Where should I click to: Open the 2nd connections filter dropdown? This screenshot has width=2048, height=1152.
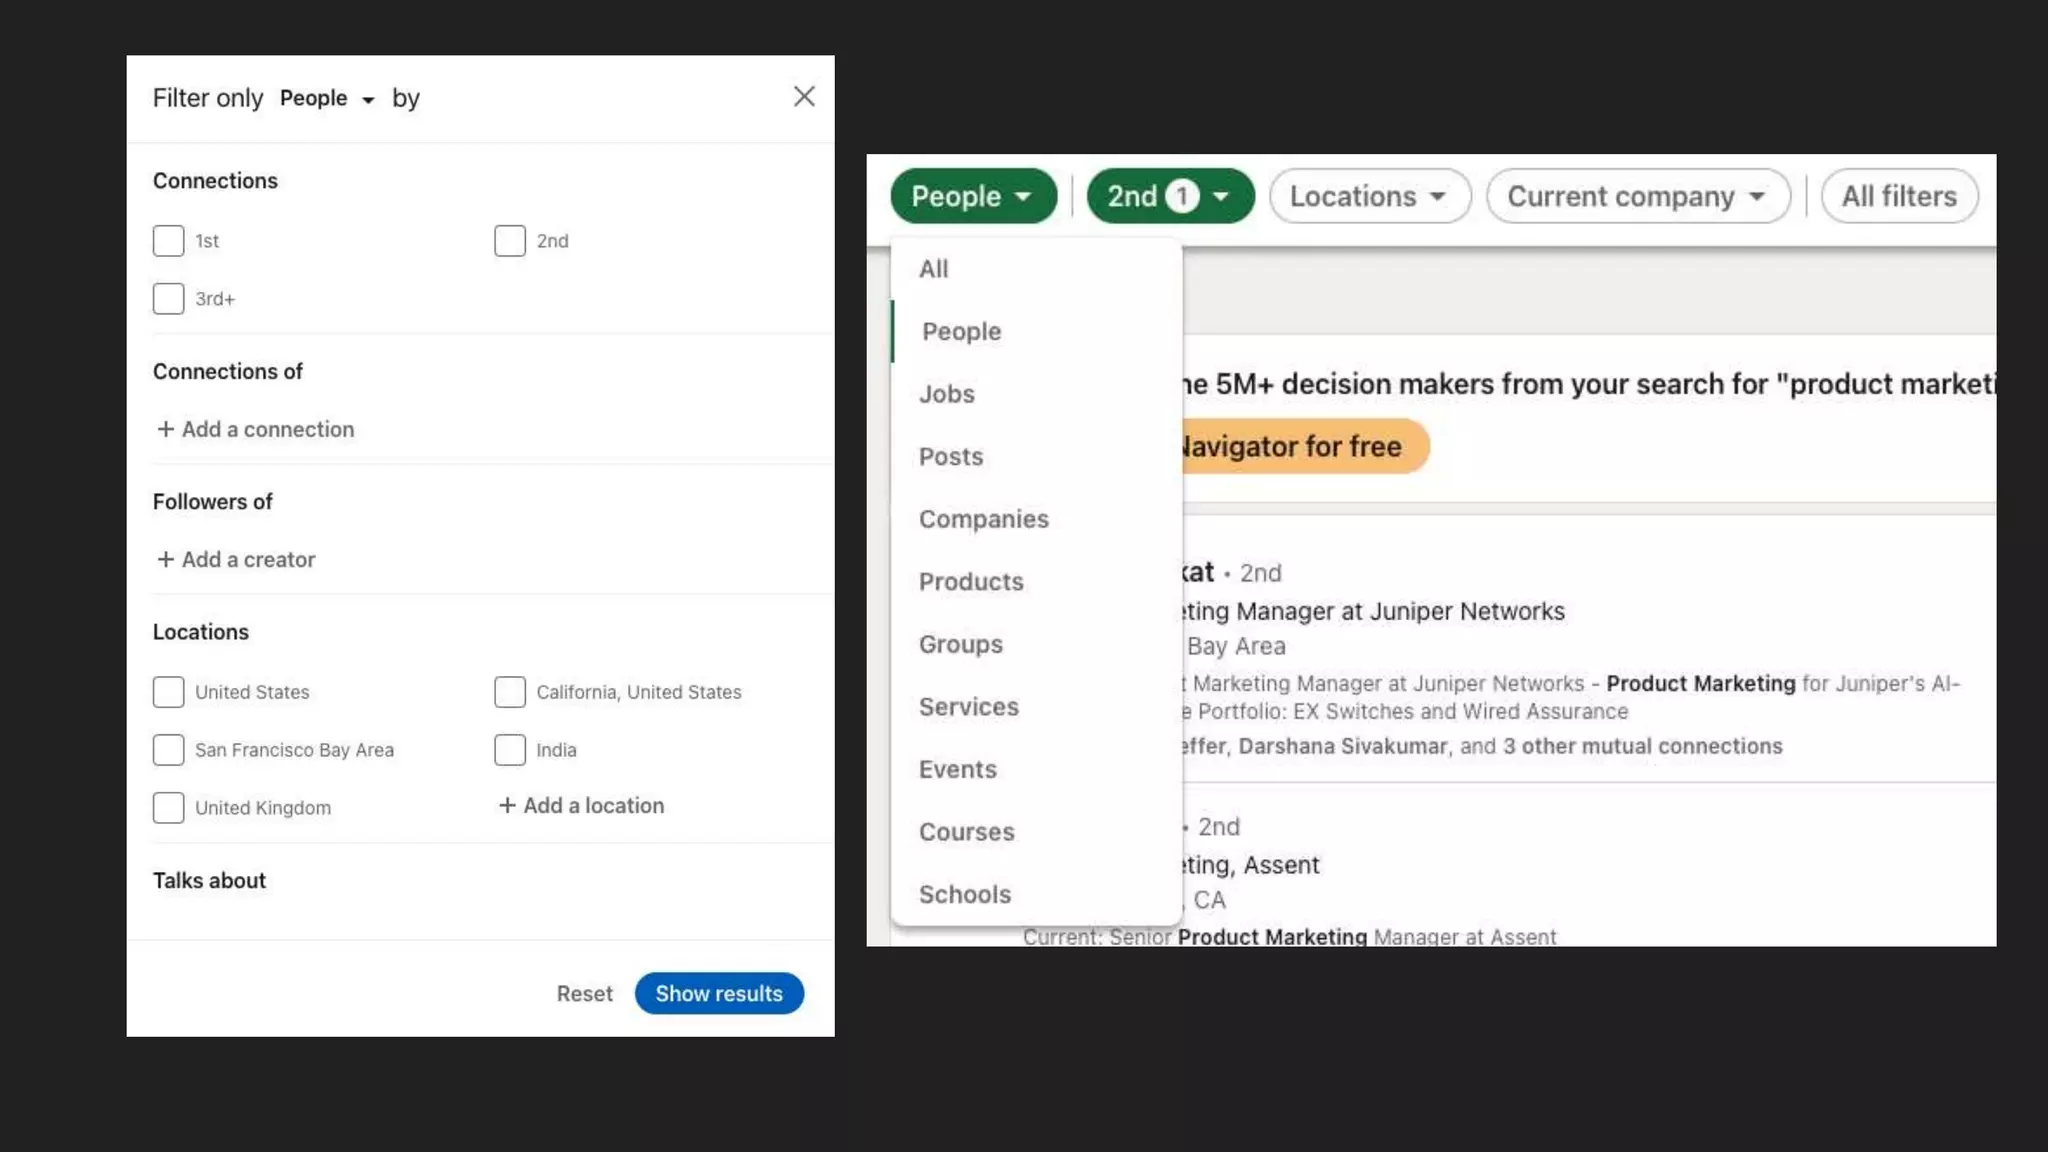tap(1169, 196)
